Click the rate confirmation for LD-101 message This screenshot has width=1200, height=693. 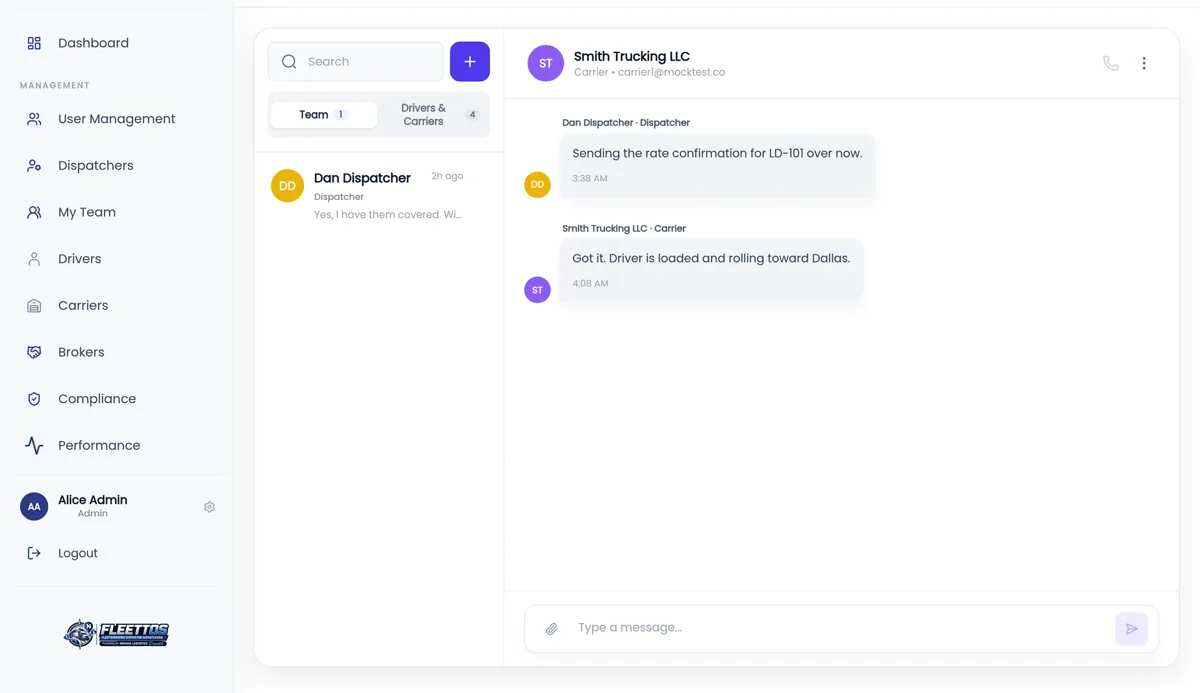click(x=717, y=165)
